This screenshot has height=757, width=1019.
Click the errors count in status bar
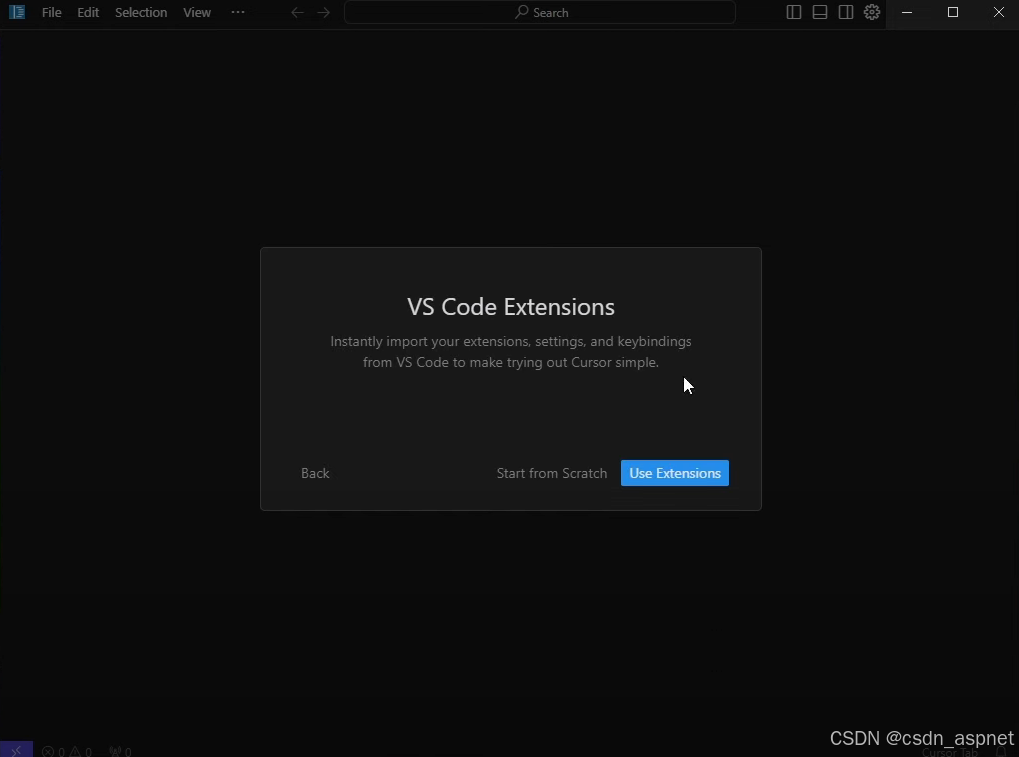[53, 752]
